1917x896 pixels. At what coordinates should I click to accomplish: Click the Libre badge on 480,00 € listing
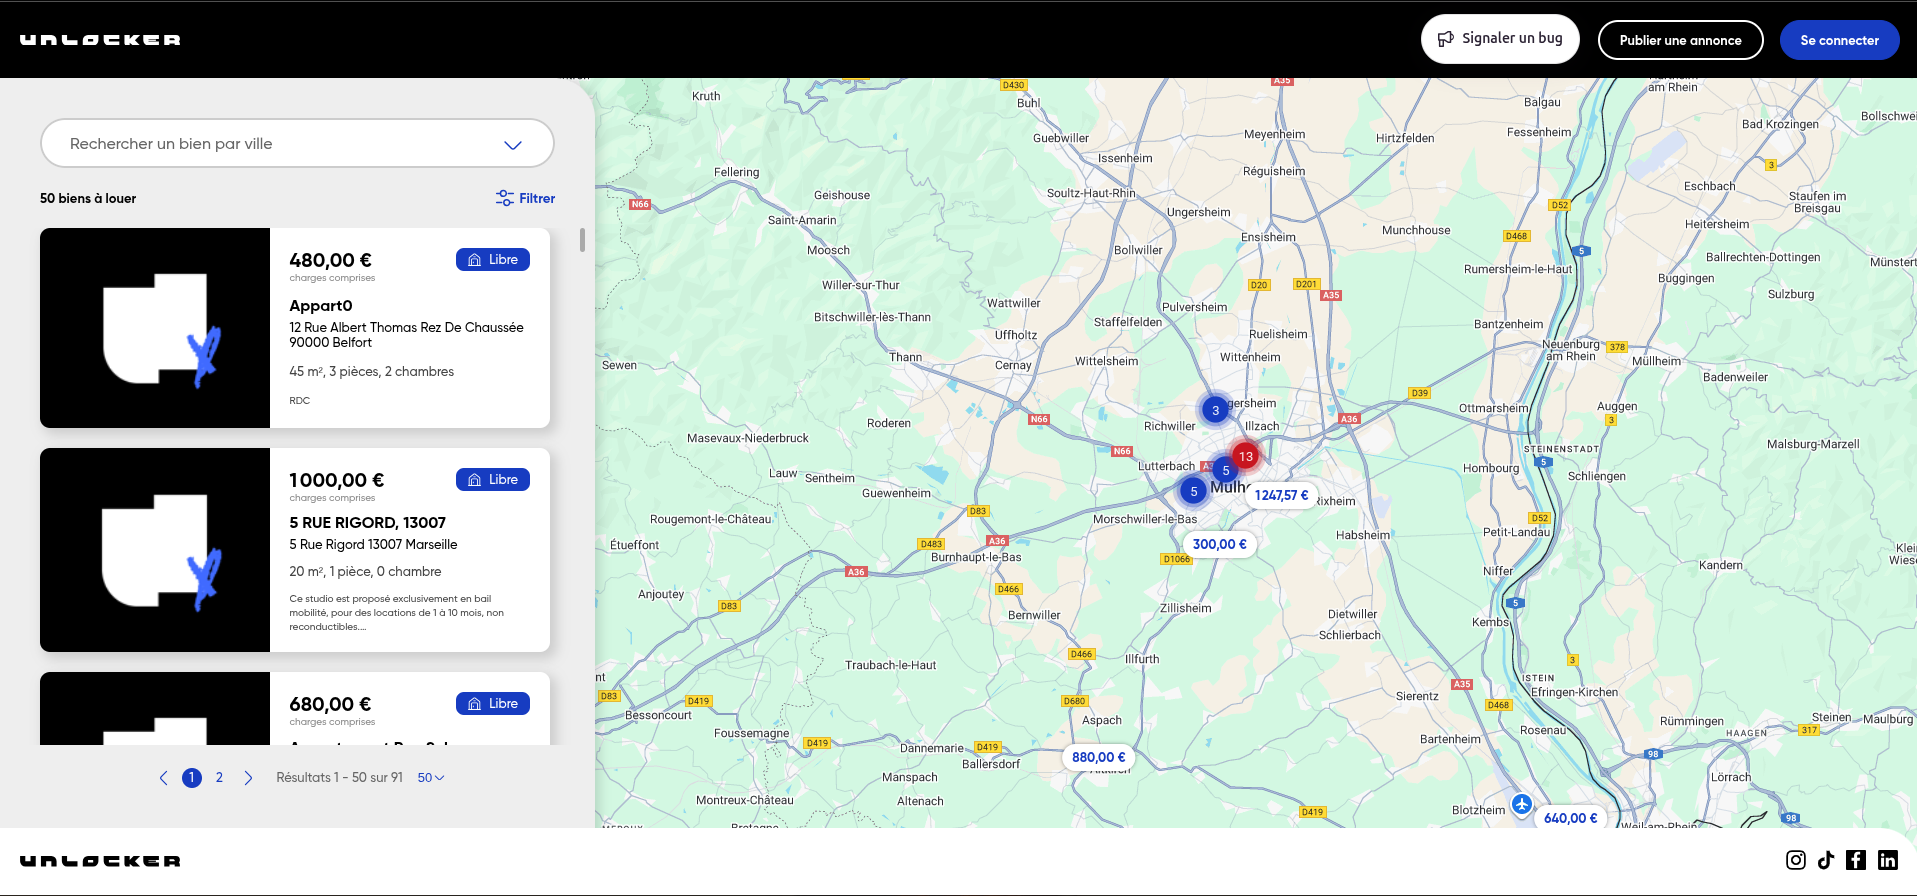click(493, 259)
